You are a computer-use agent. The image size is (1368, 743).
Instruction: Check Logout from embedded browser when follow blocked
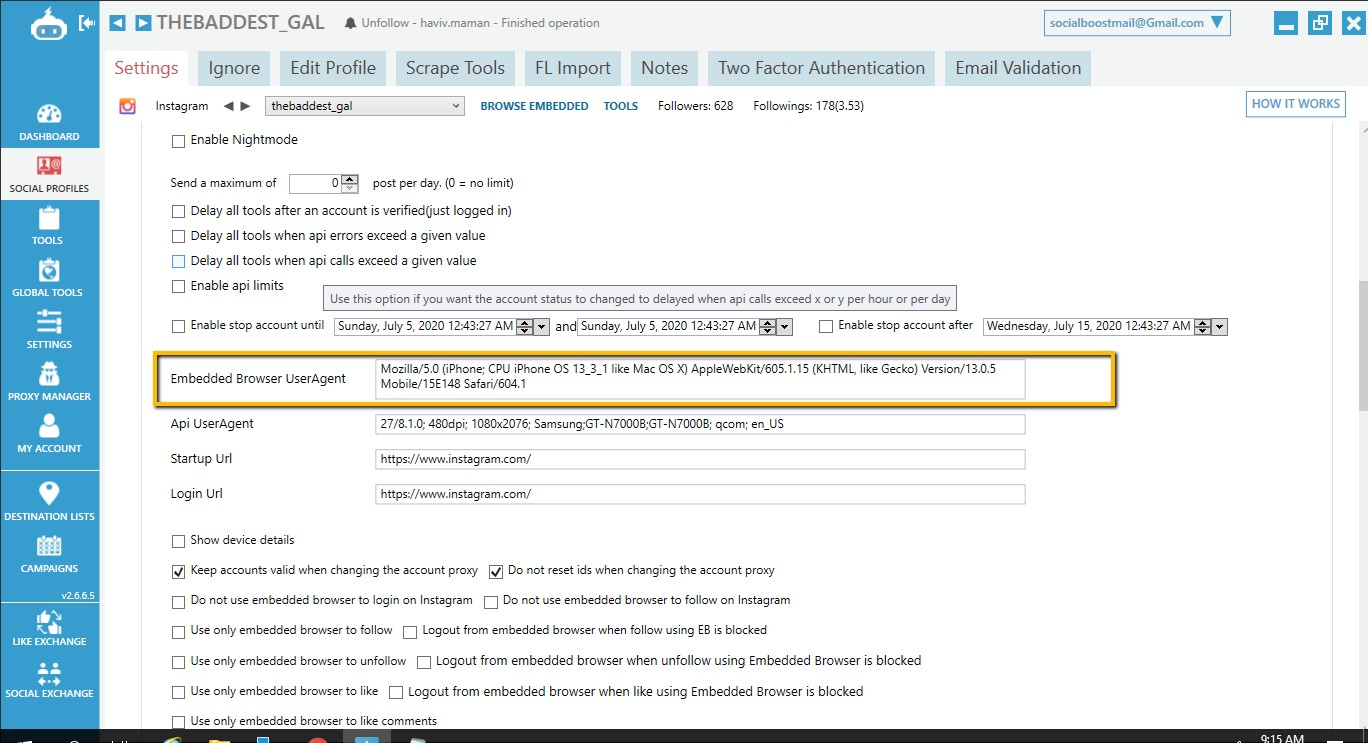[410, 632]
